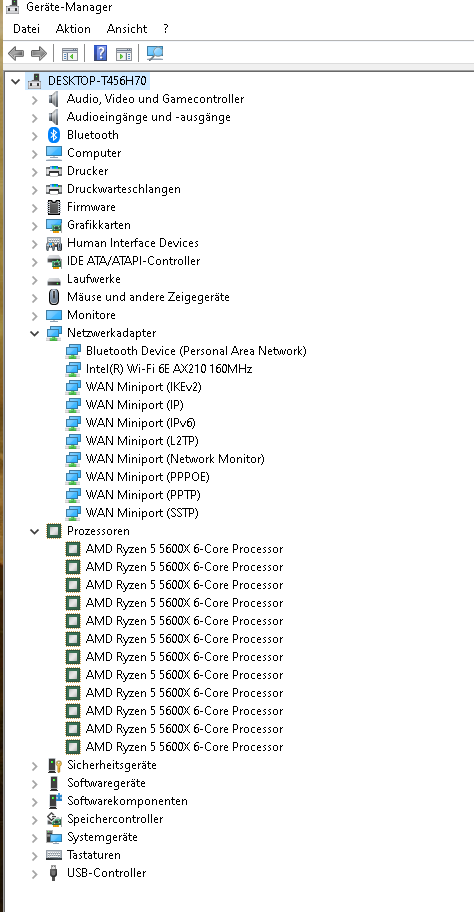Click the forward arrow toolbar icon

38,54
